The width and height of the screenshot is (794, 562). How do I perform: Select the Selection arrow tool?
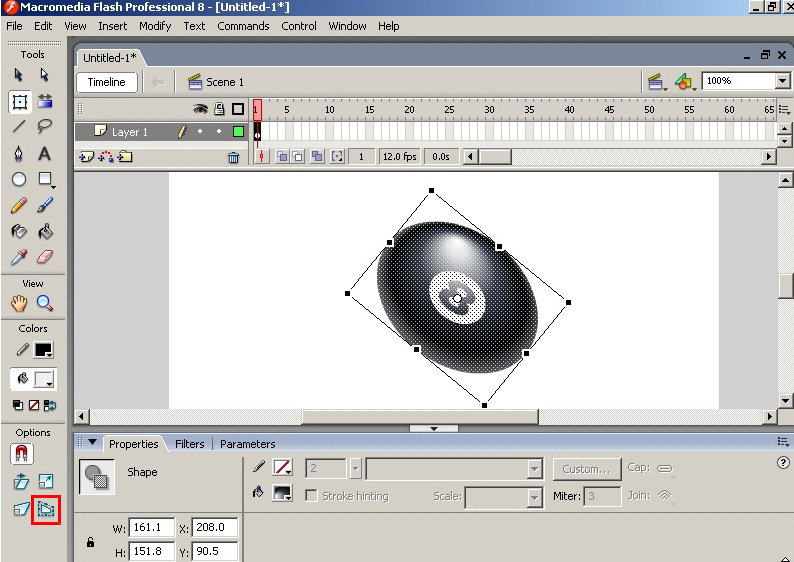coord(19,75)
